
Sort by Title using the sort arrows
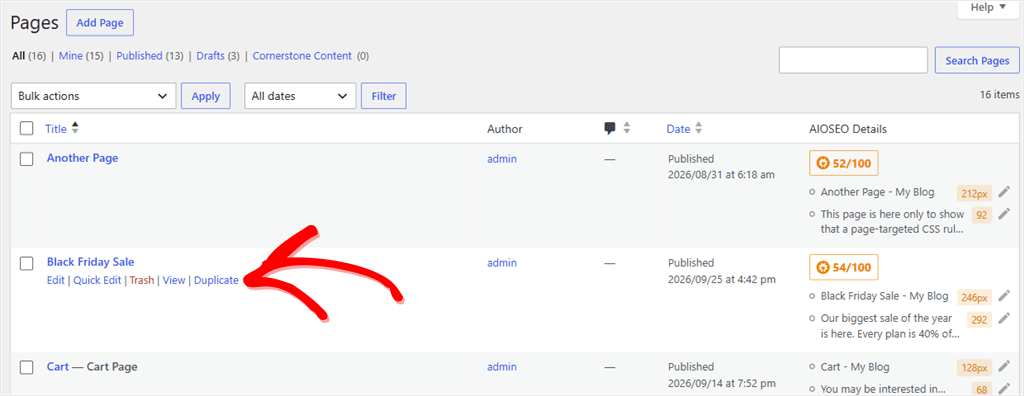coord(75,129)
